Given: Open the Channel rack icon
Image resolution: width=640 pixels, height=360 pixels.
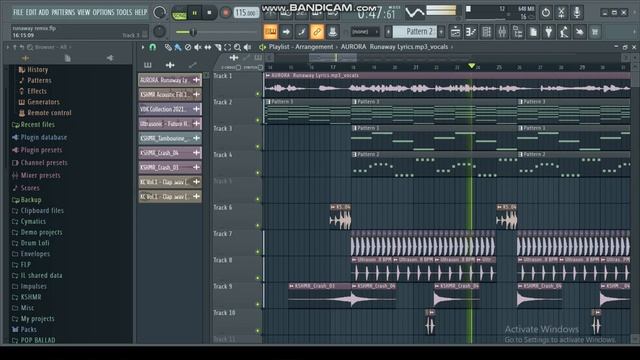Looking at the screenshot, I should pos(487,32).
